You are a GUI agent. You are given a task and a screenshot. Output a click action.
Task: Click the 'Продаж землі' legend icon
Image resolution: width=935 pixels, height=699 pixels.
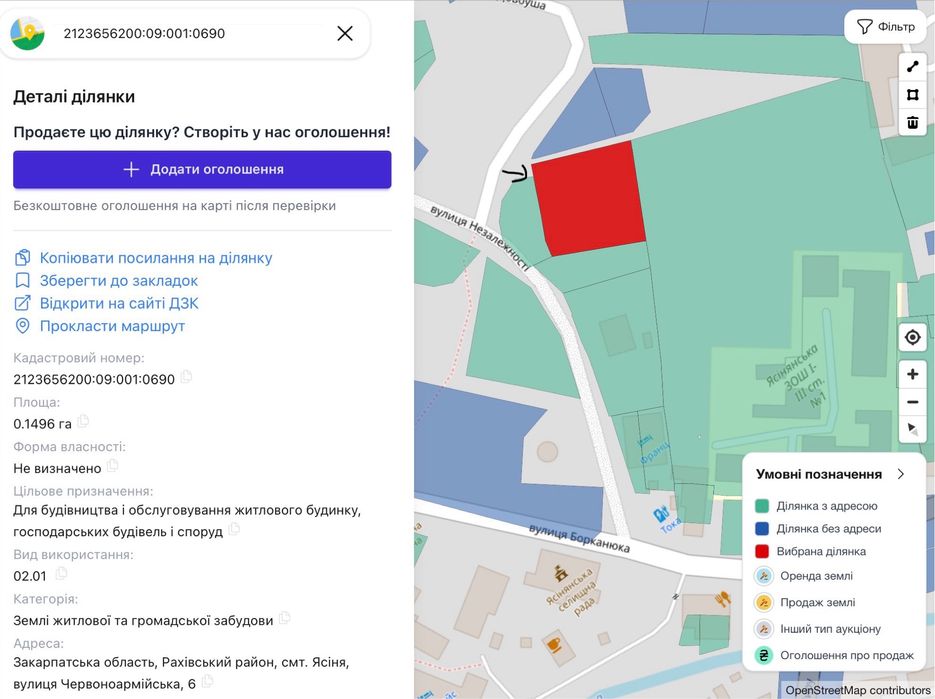point(763,602)
